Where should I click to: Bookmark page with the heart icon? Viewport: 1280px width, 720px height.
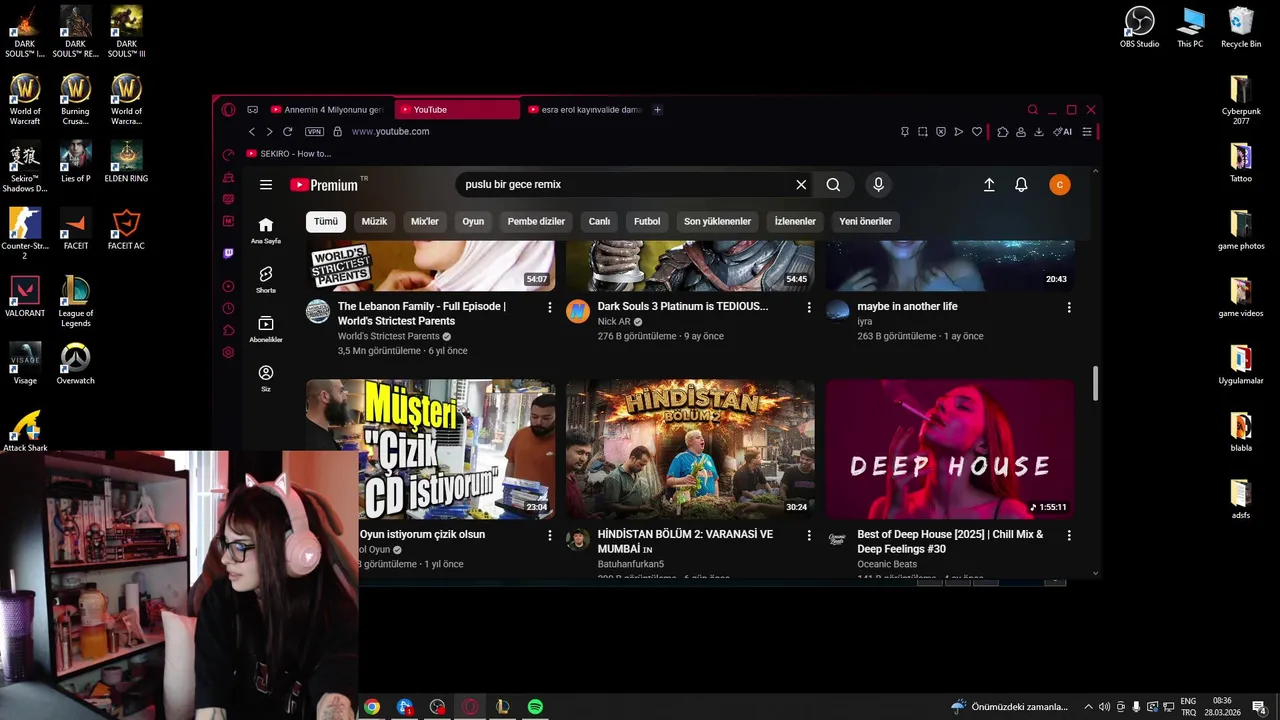977,132
